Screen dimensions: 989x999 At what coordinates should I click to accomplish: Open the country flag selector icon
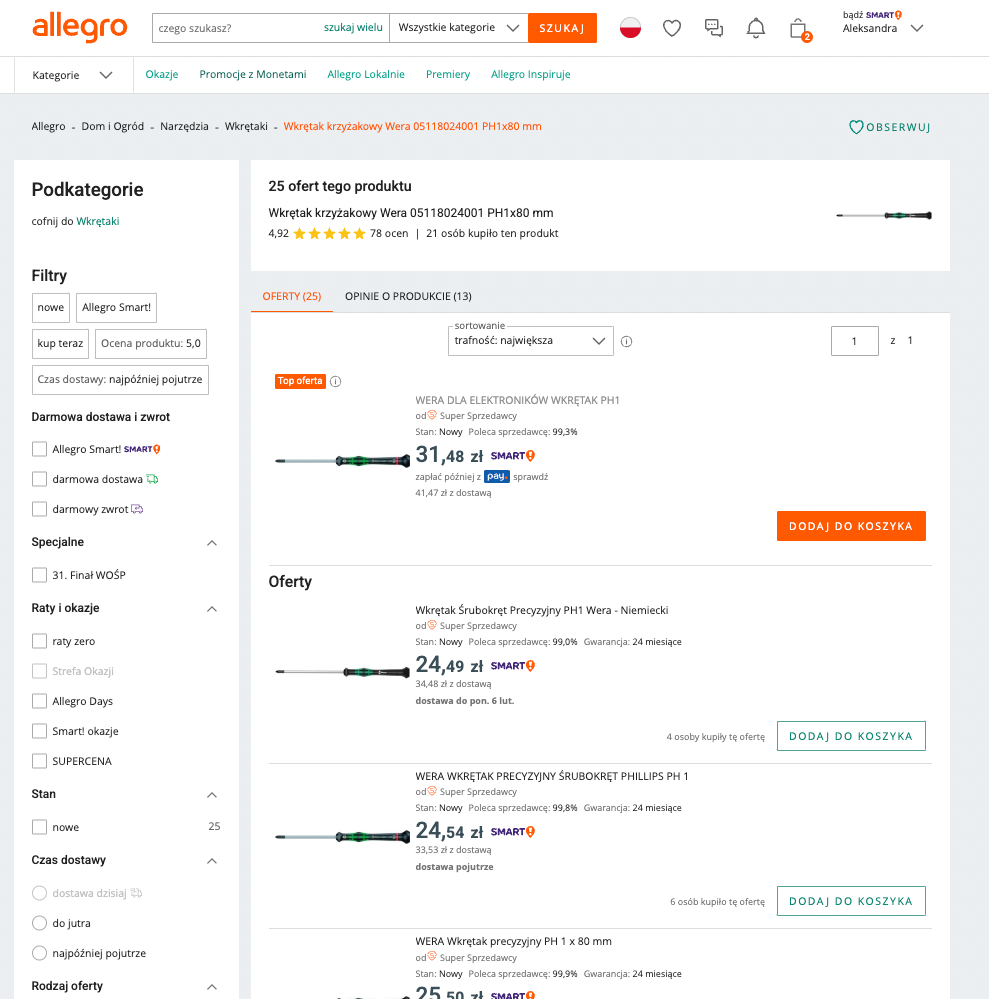(x=630, y=28)
